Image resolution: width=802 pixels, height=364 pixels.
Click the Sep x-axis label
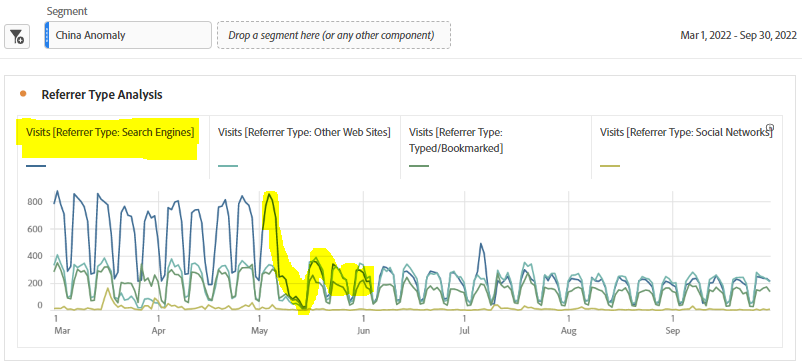coord(673,331)
